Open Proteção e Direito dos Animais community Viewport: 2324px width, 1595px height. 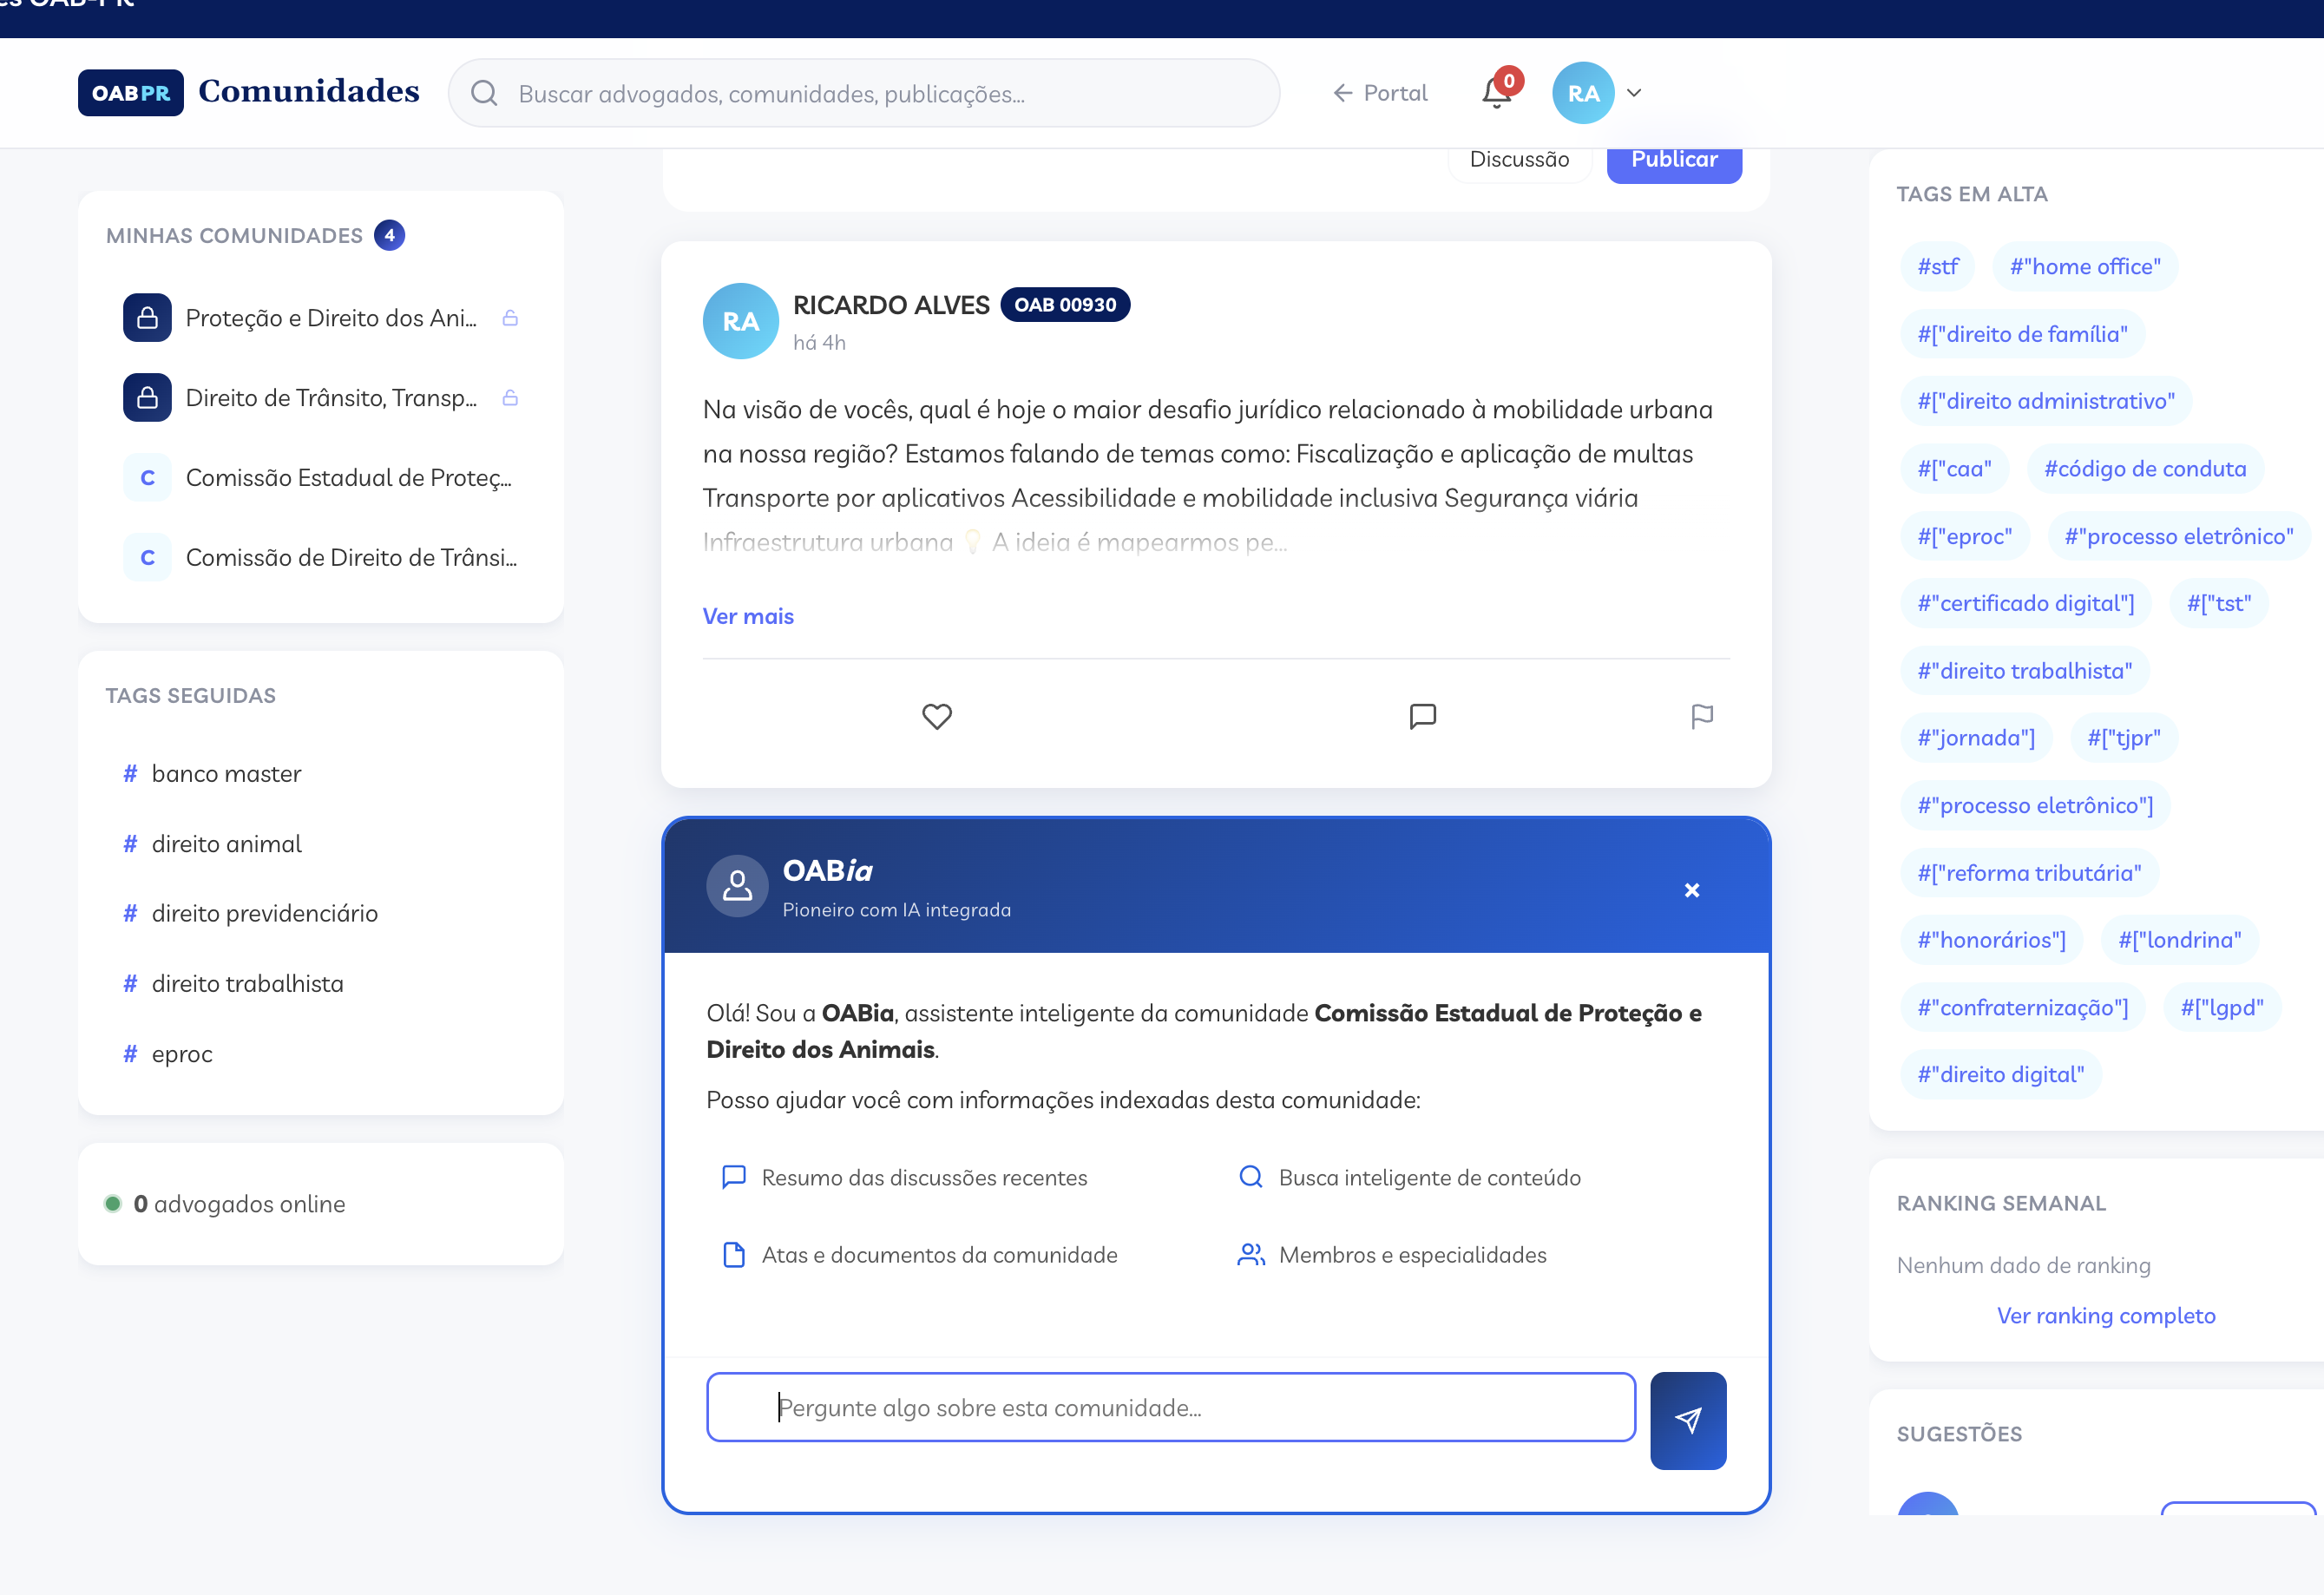point(330,318)
